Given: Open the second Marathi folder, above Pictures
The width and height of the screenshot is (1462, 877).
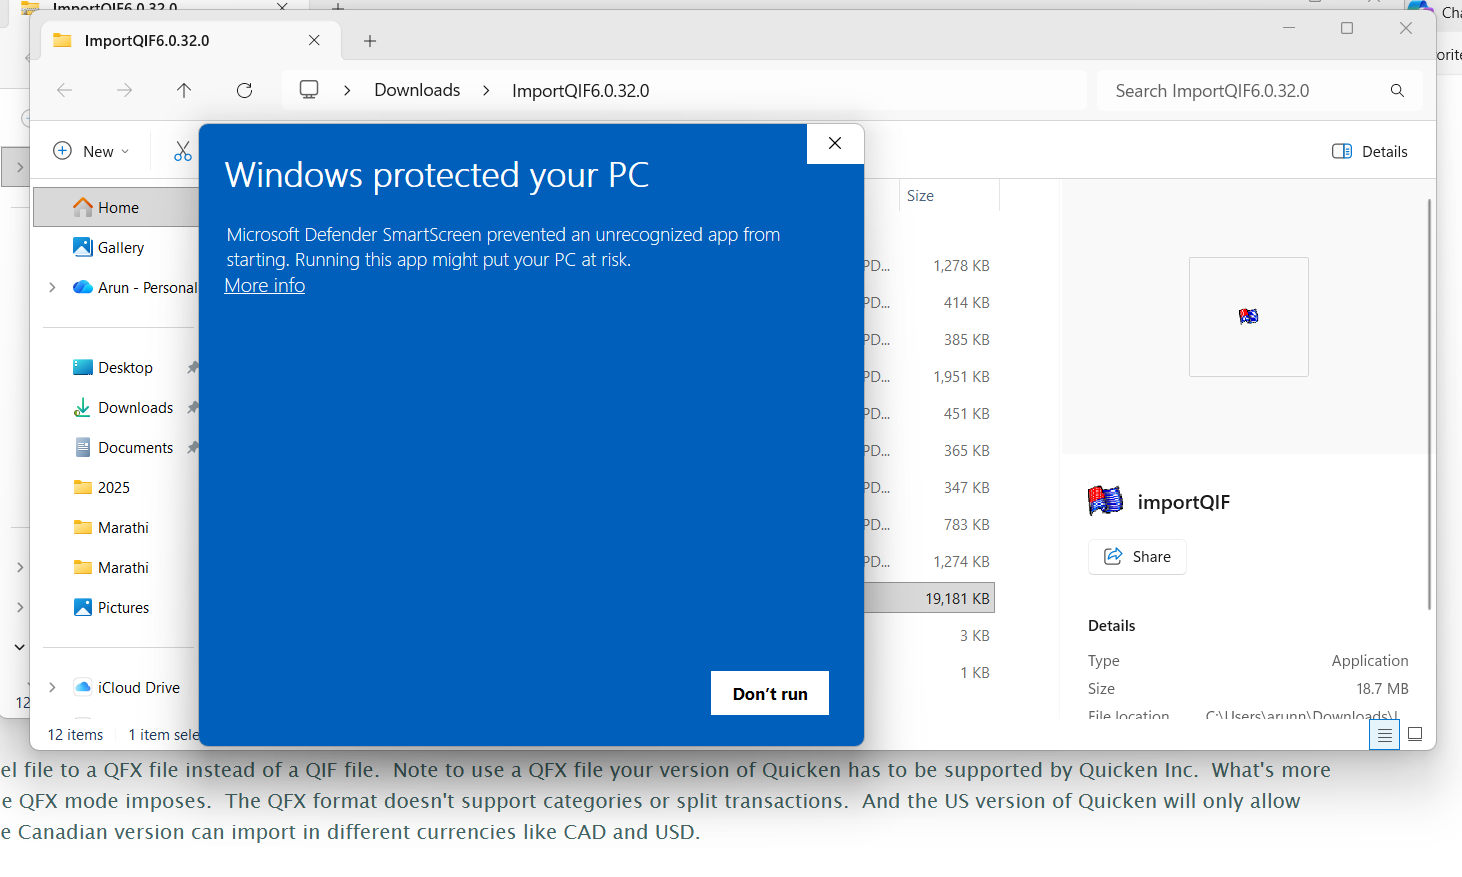Looking at the screenshot, I should 123,567.
